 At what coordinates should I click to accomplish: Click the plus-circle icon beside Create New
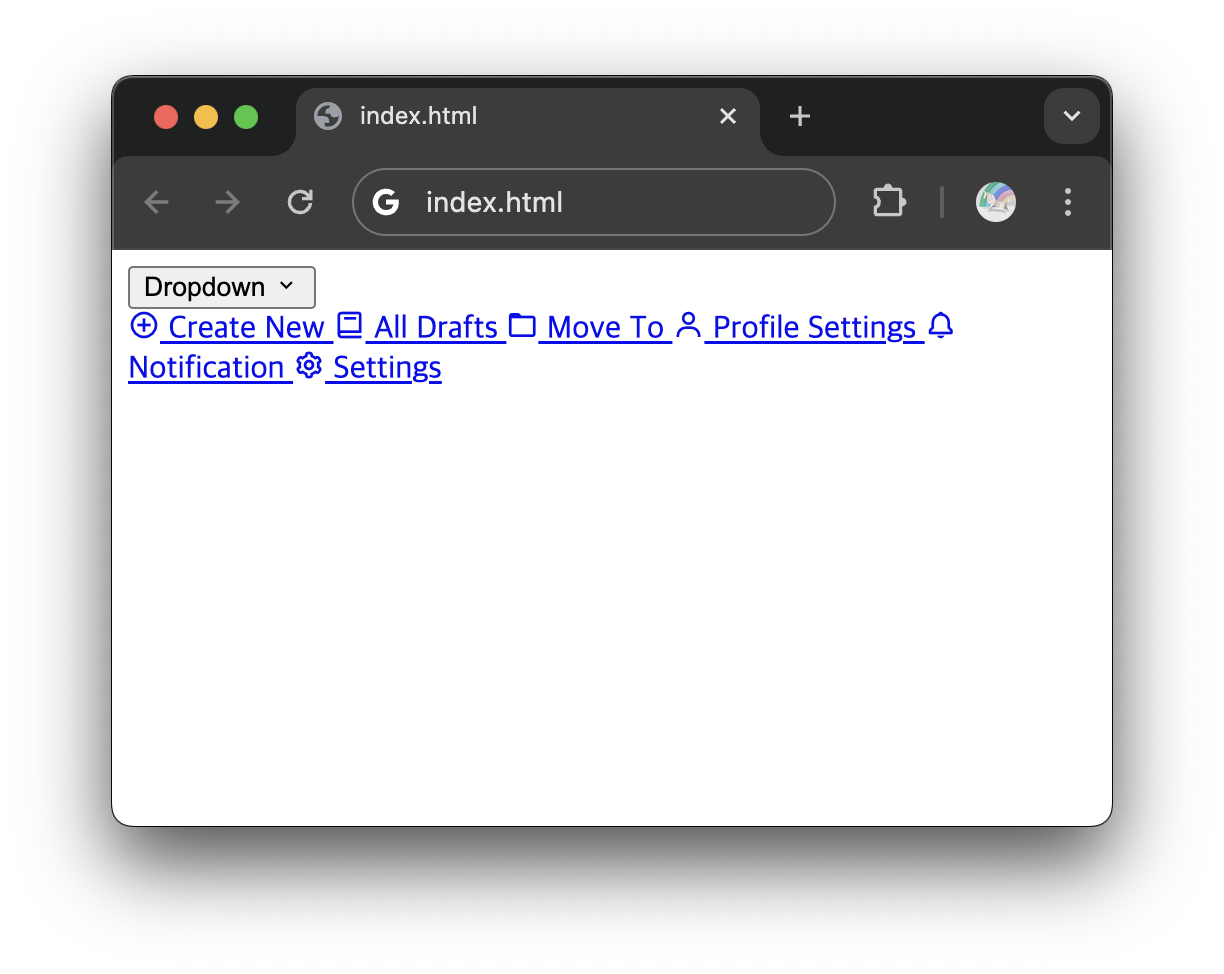pos(144,326)
